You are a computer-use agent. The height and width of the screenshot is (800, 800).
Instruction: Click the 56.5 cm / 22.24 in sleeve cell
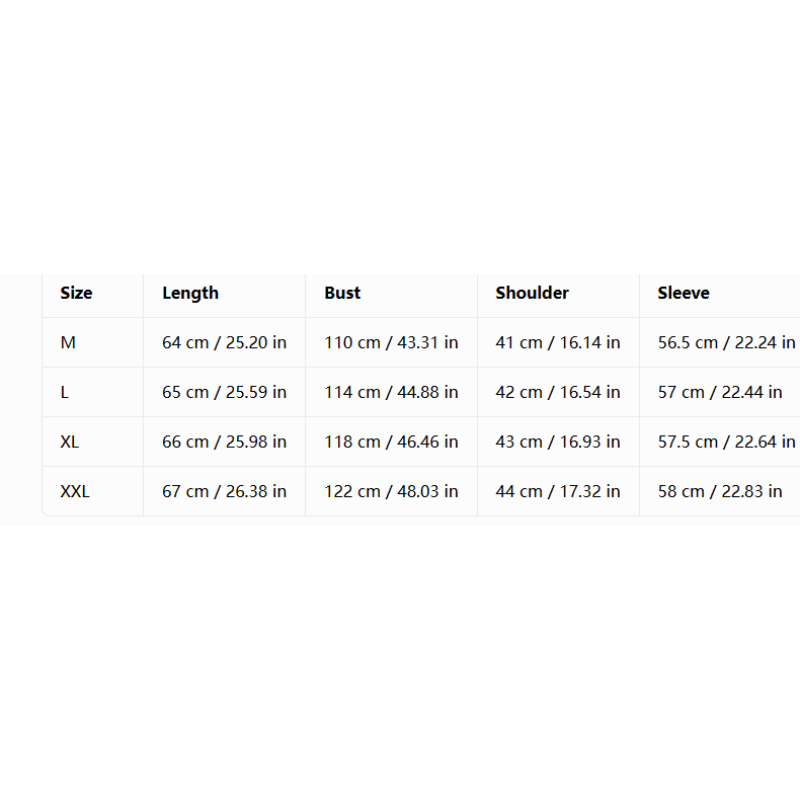727,342
